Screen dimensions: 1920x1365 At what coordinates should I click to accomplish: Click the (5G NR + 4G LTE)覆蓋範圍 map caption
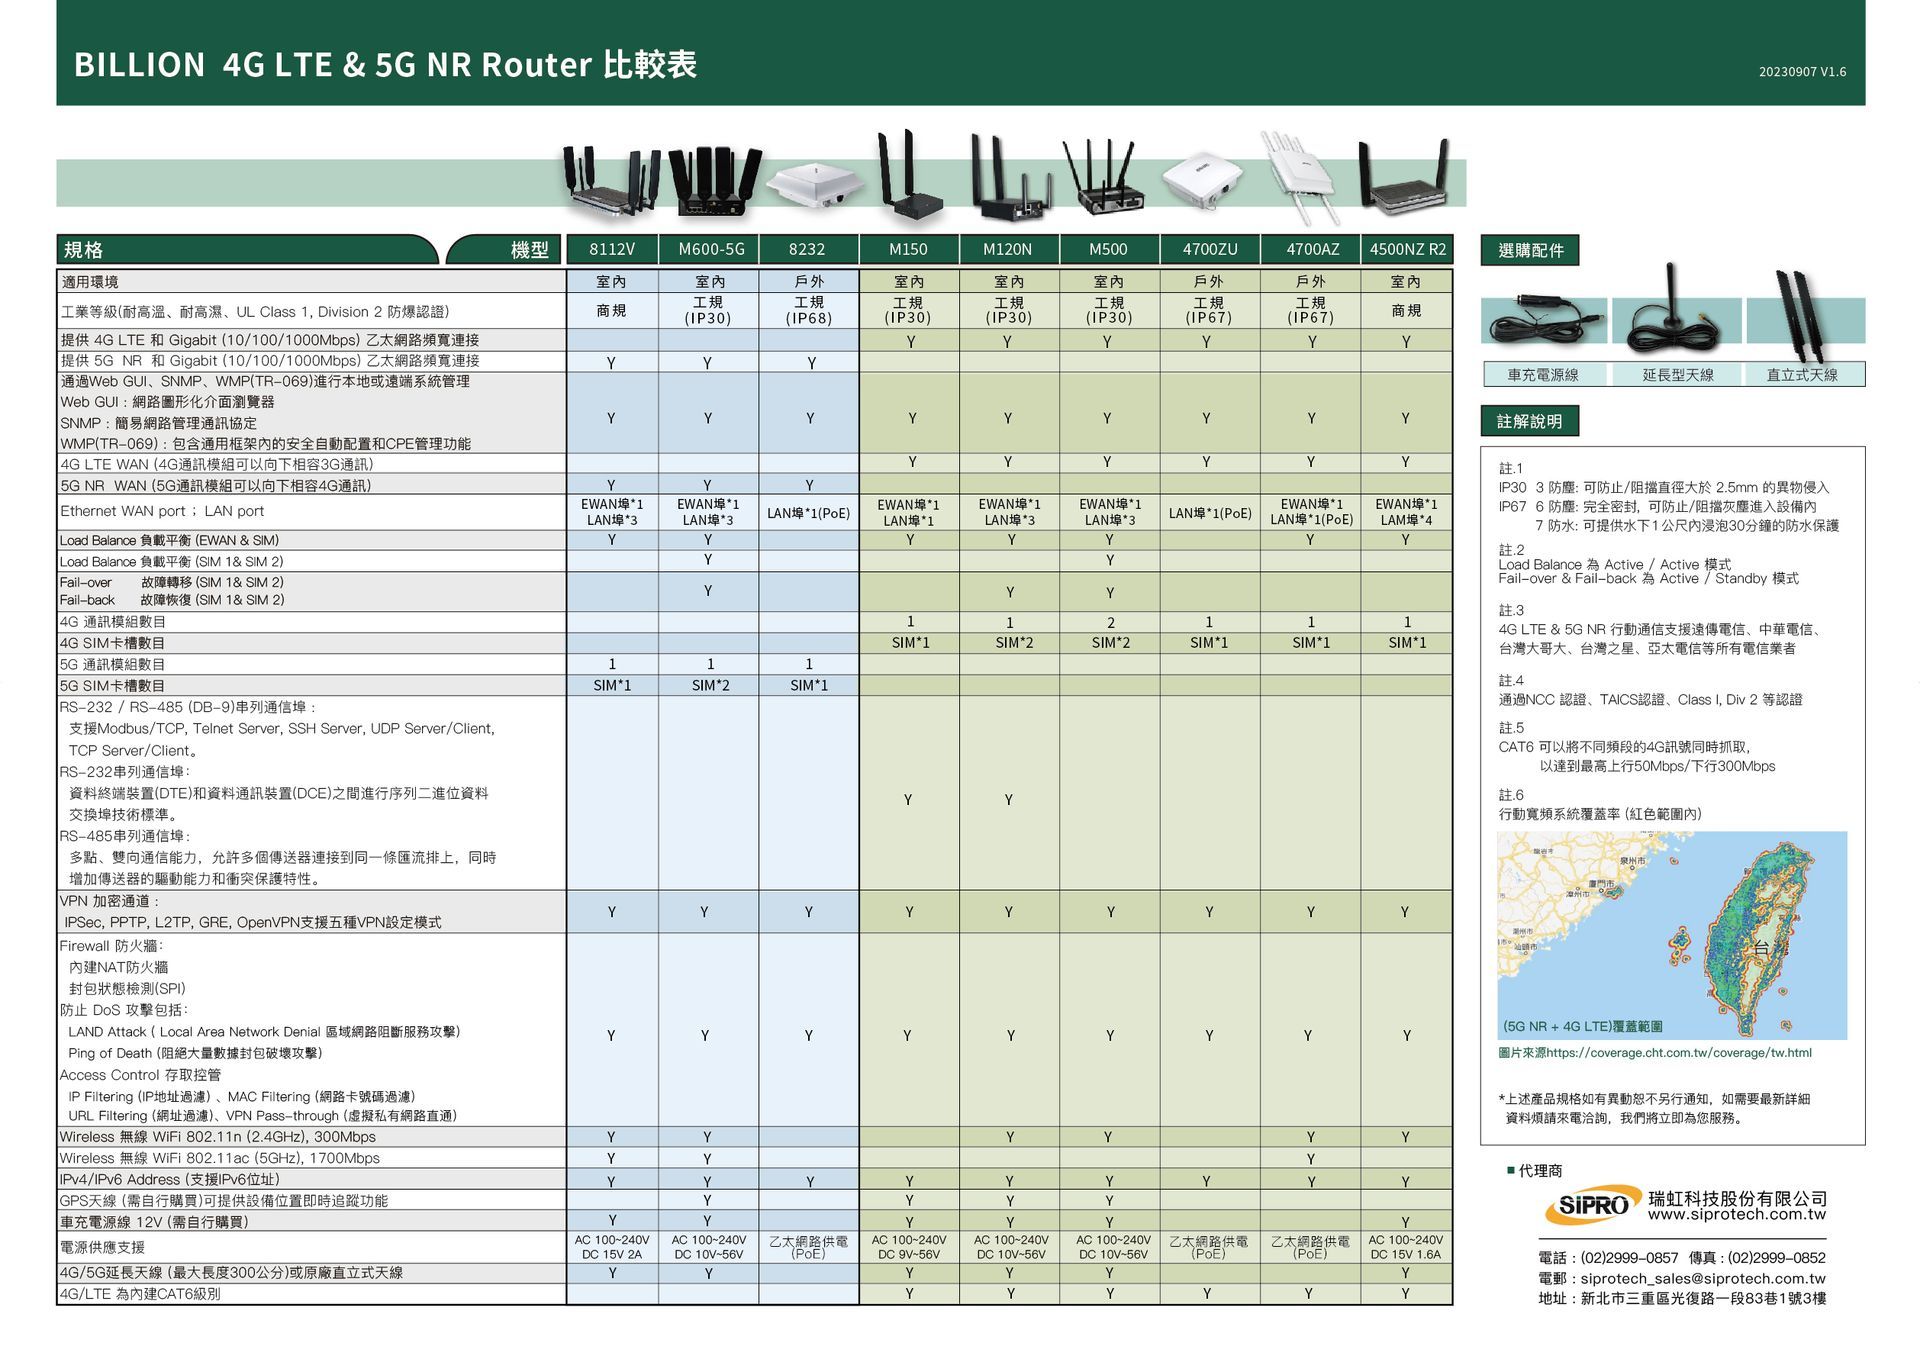pyautogui.click(x=1583, y=1027)
